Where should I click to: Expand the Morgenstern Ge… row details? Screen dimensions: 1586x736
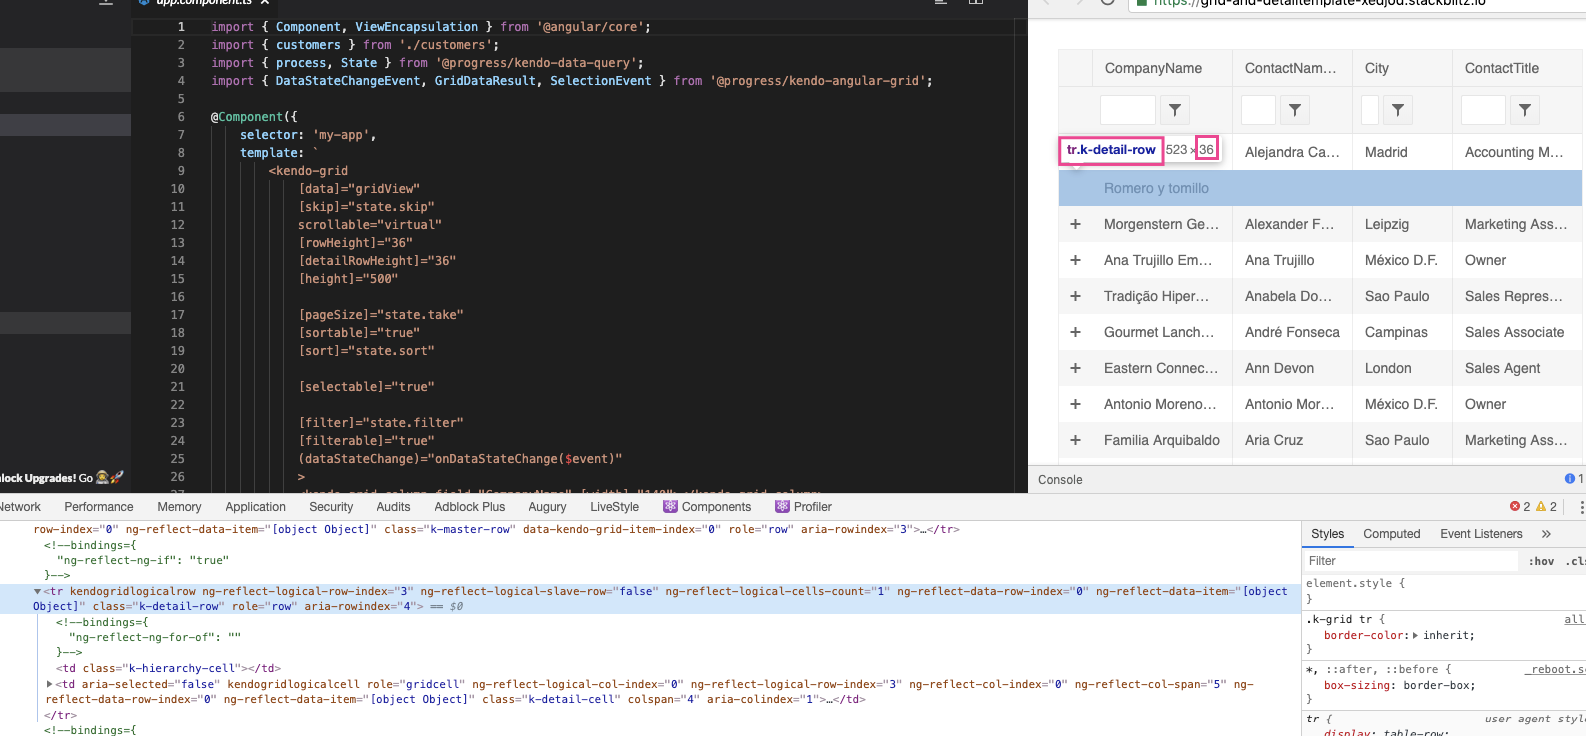[x=1076, y=224]
